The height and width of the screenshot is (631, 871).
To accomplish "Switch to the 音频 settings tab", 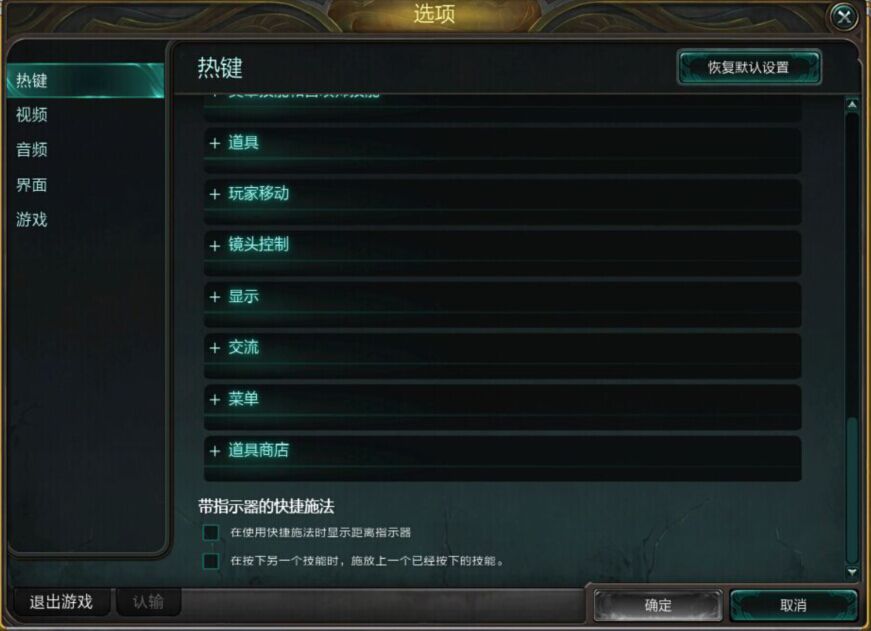I will 32,149.
